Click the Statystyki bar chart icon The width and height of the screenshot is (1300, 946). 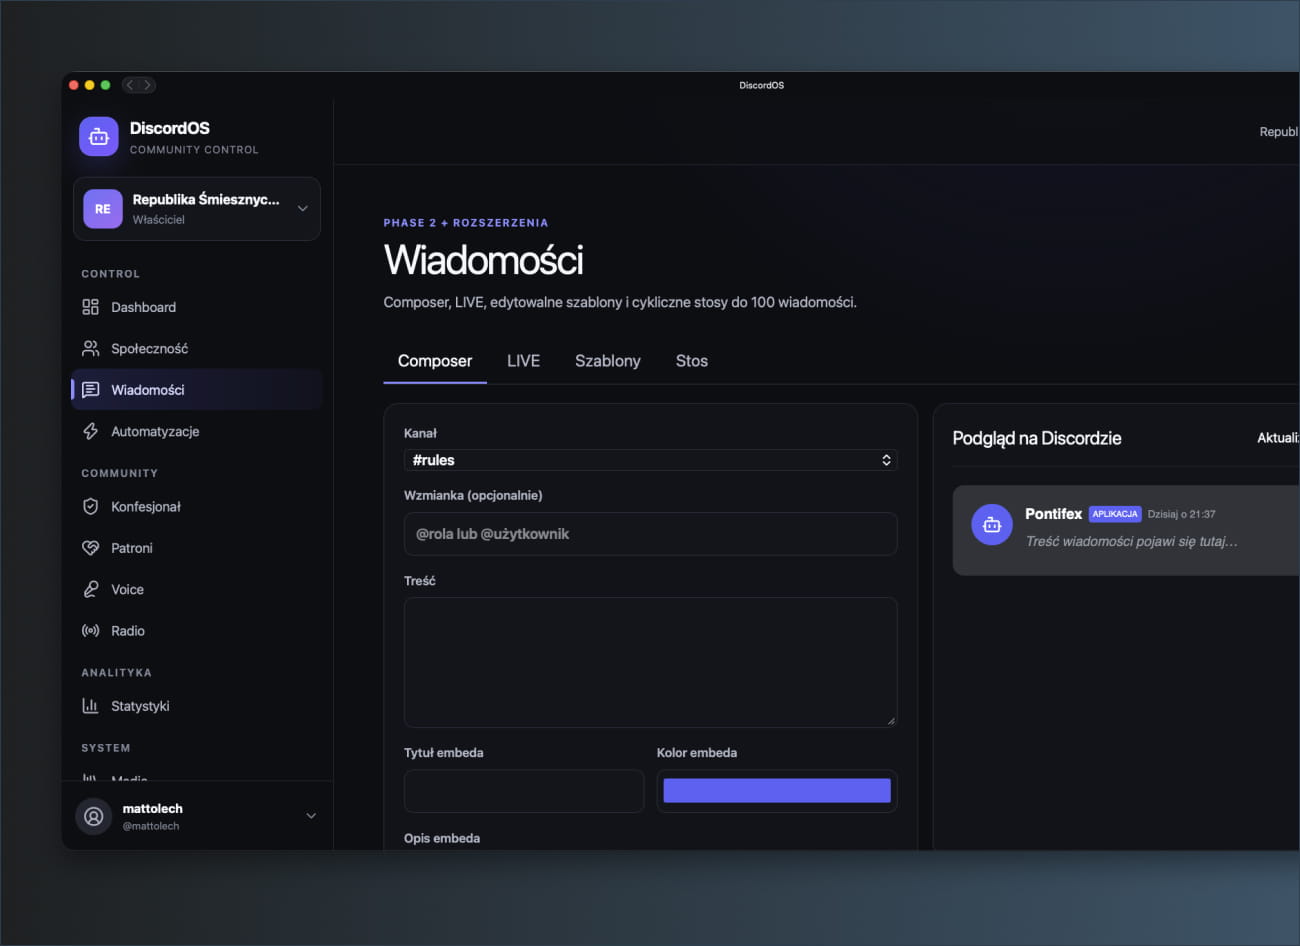(90, 706)
